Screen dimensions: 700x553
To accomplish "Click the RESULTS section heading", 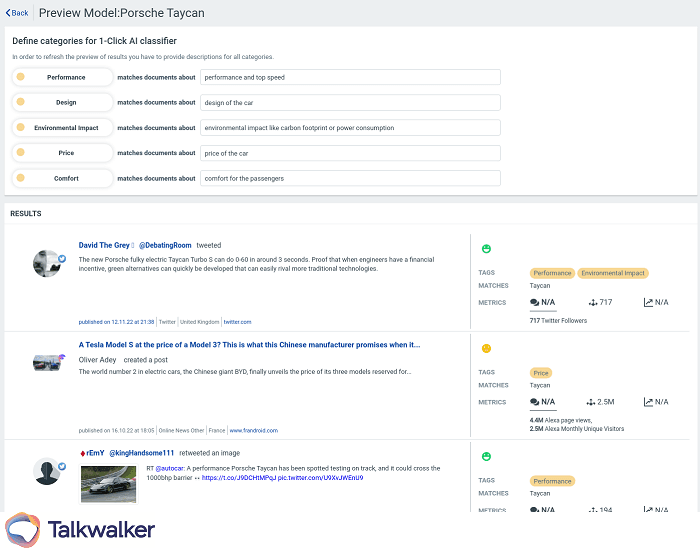I will (x=25, y=214).
